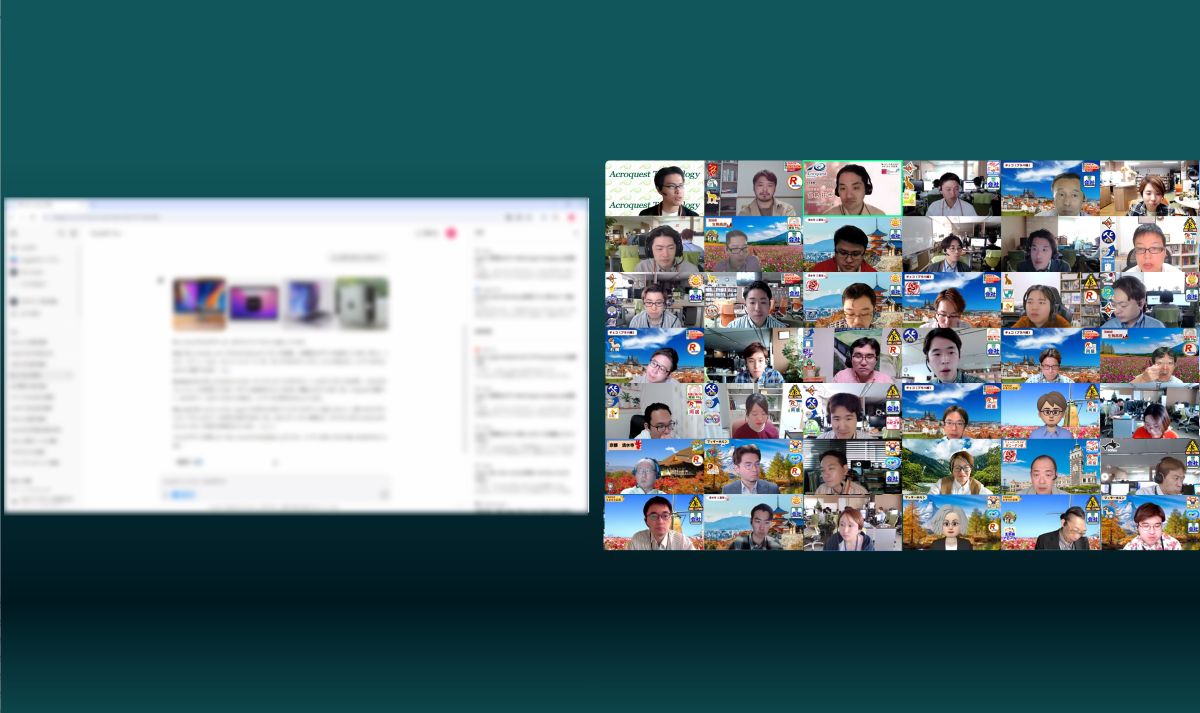The image size is (1200, 713).
Task: Click the pill-shaped button above the thumbnails
Action: (357, 257)
